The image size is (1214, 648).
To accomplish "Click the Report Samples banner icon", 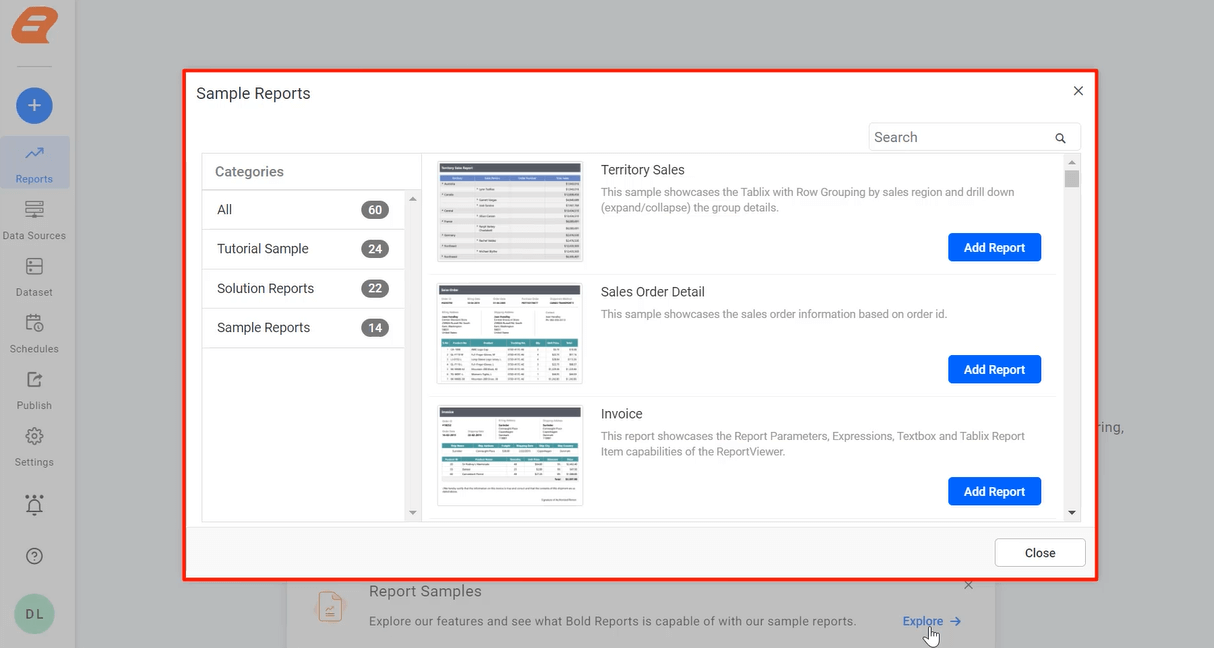I will point(328,606).
